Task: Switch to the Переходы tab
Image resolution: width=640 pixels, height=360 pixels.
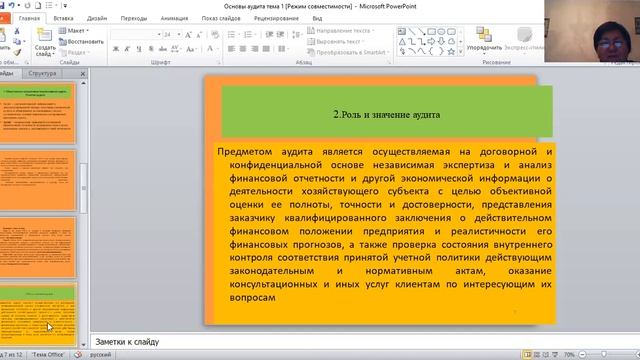Action: click(133, 18)
